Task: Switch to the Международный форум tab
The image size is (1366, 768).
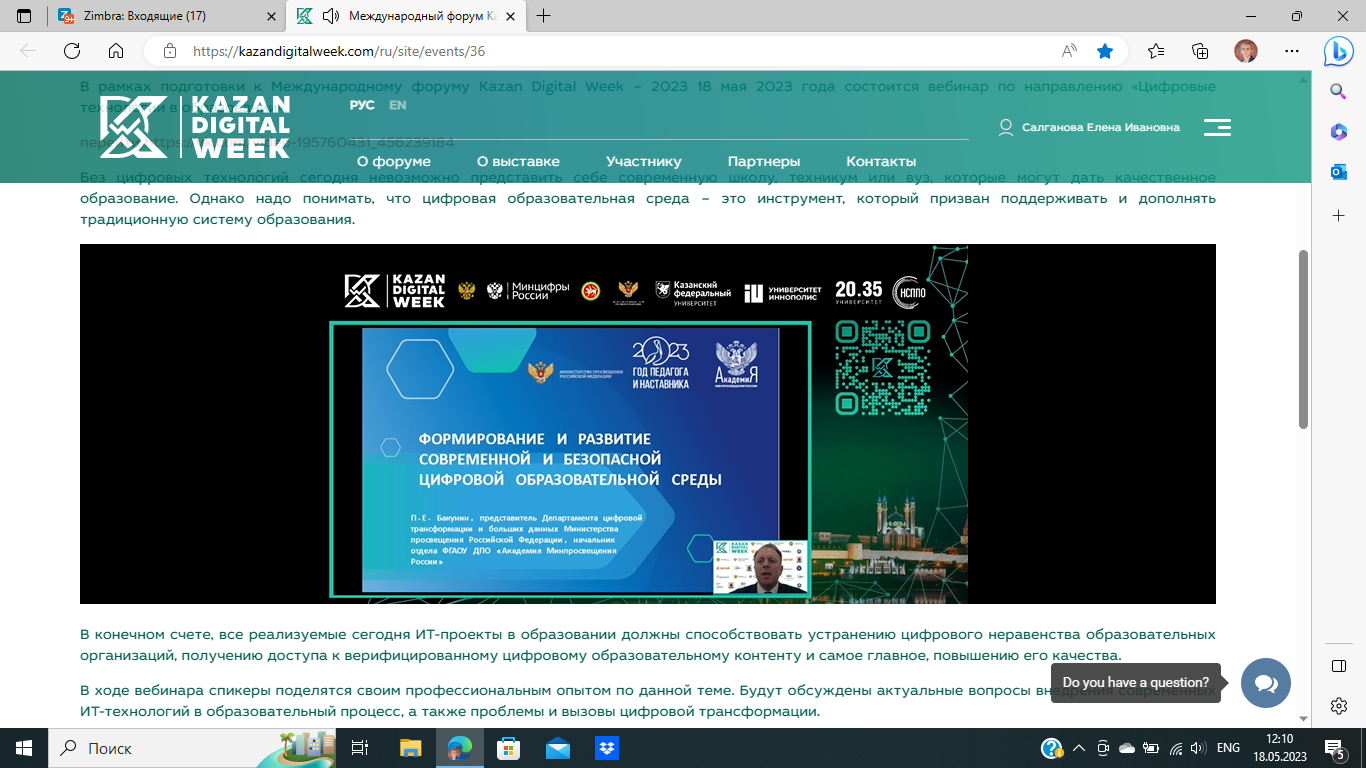Action: pos(405,16)
